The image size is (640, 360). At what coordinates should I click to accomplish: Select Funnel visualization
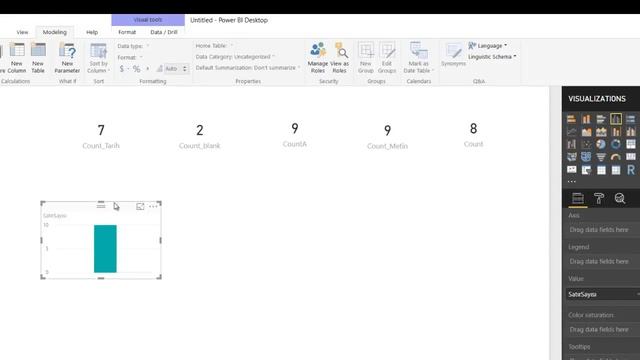point(601,157)
